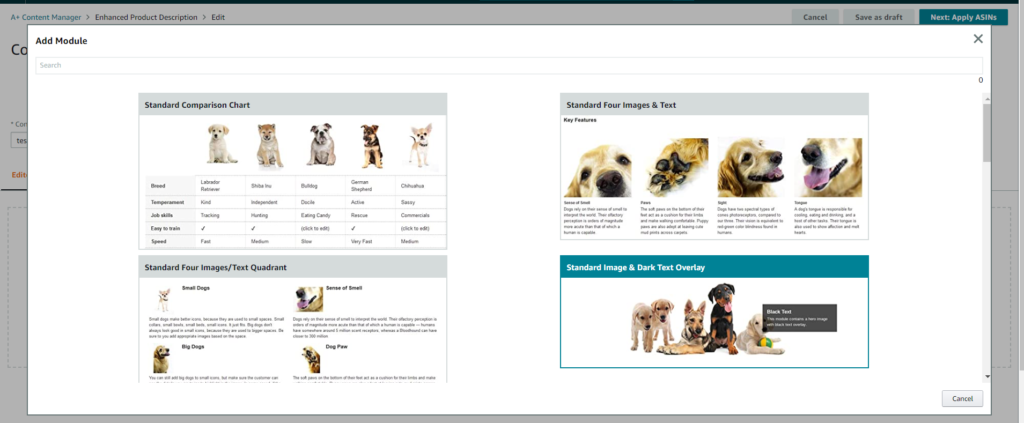Go to Enhanced Product Description breadcrumb
The width and height of the screenshot is (1024, 423).
146,17
